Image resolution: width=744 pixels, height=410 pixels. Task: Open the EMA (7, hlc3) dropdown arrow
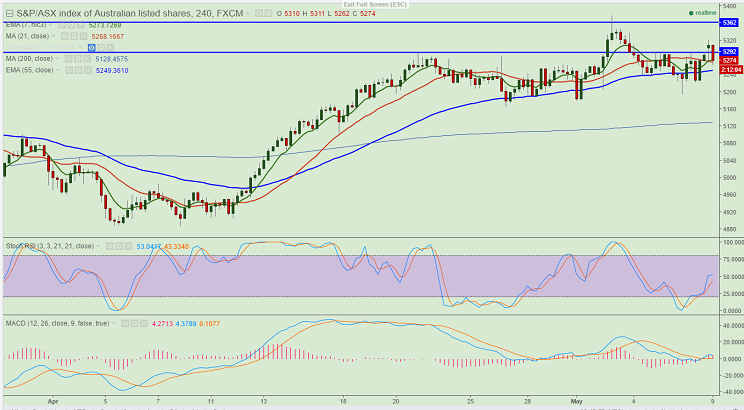[50, 25]
